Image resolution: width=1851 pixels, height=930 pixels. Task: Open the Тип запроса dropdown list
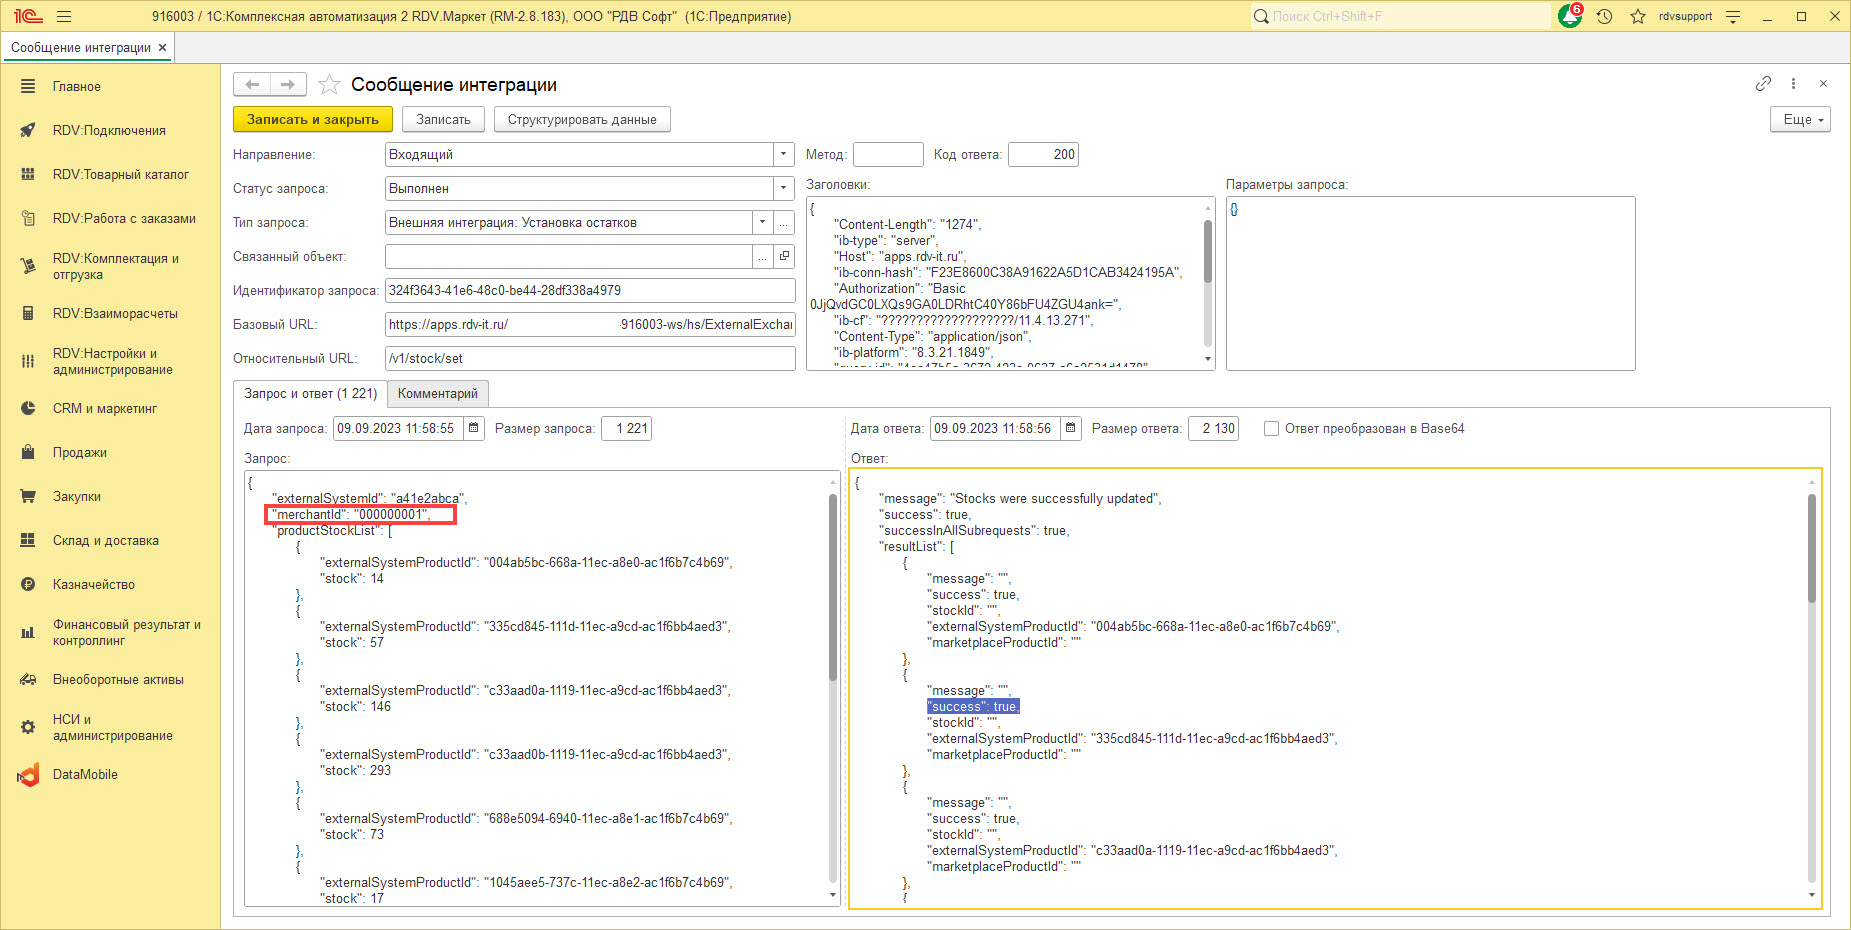coord(763,223)
